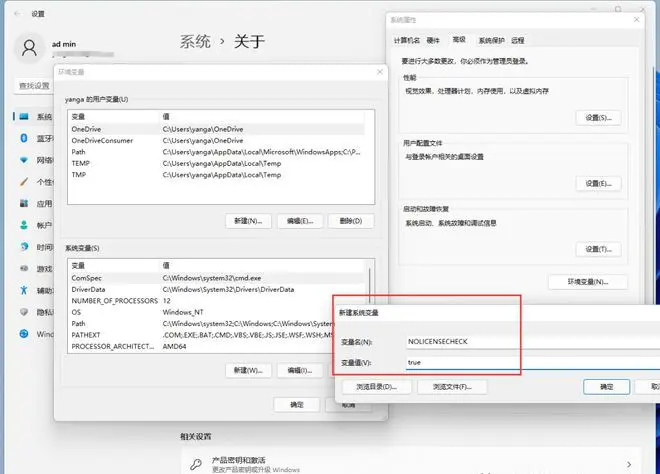This screenshot has width=660, height=474.
Task: Click Browse File(F) in new variable dialog
Action: pyautogui.click(x=452, y=387)
